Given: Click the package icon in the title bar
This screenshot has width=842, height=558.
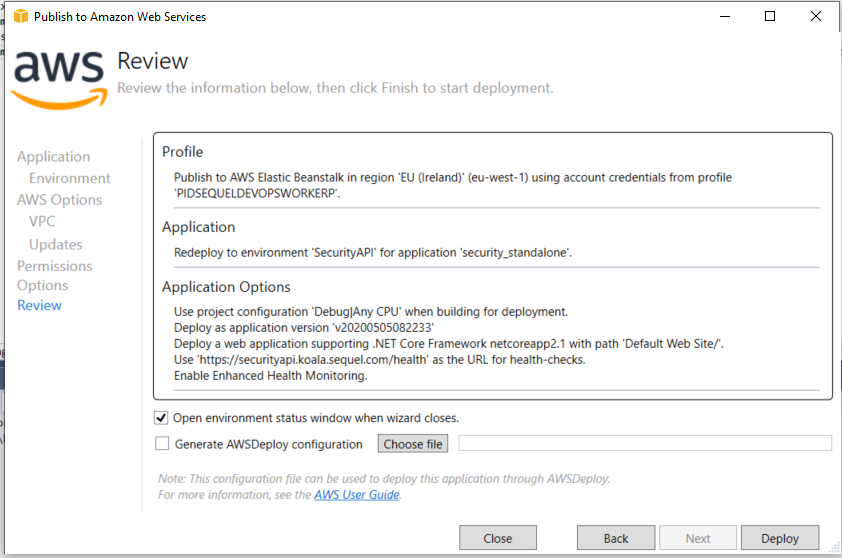Looking at the screenshot, I should tap(20, 17).
